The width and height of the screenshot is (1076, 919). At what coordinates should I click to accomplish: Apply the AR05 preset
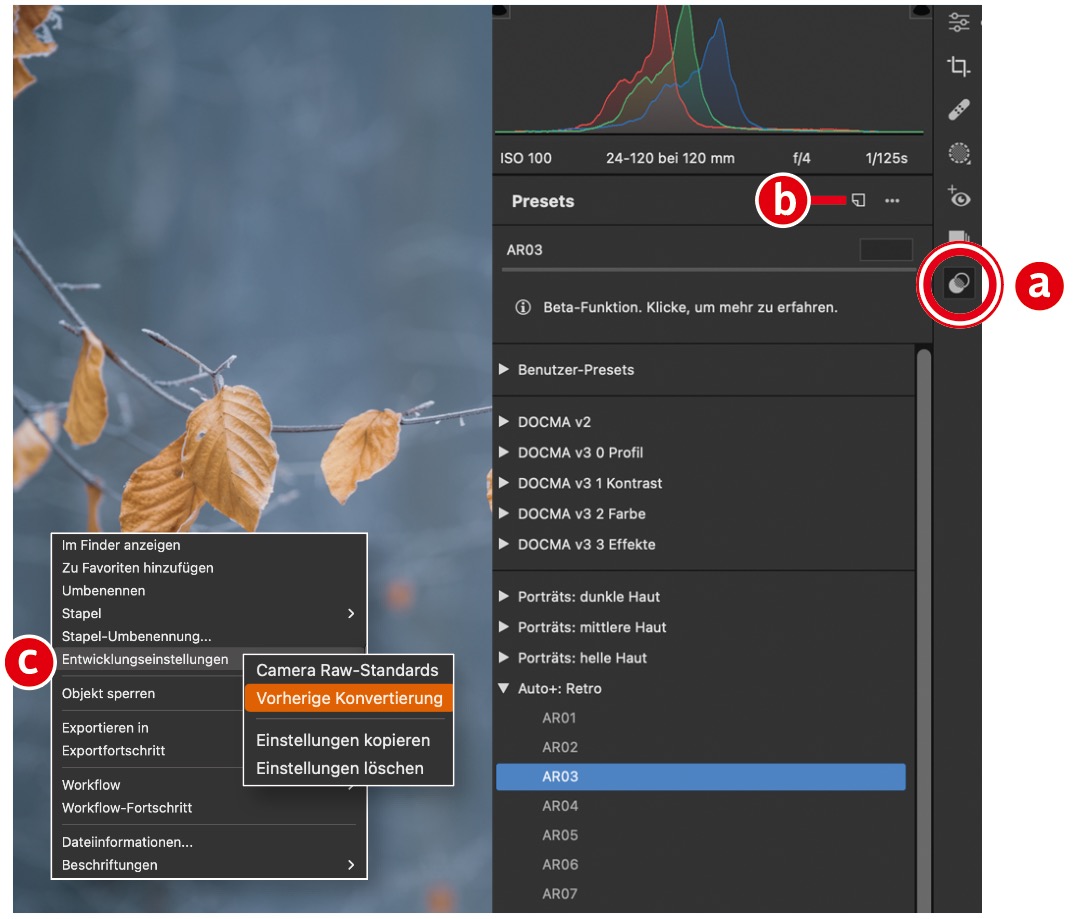[x=559, y=835]
